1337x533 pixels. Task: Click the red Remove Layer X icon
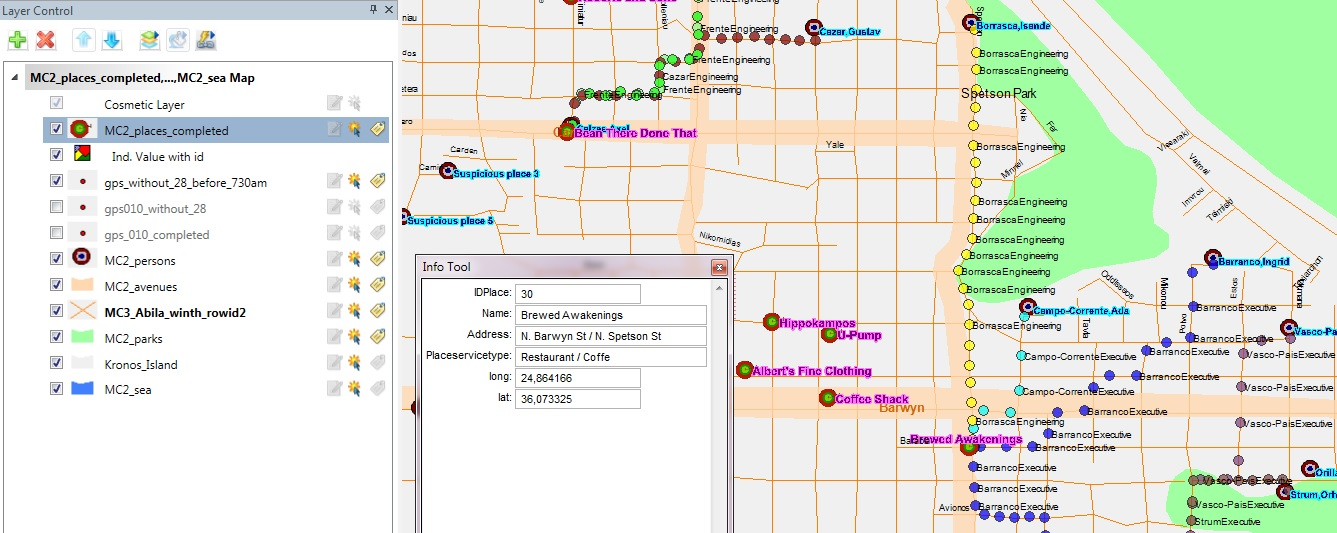click(x=45, y=40)
